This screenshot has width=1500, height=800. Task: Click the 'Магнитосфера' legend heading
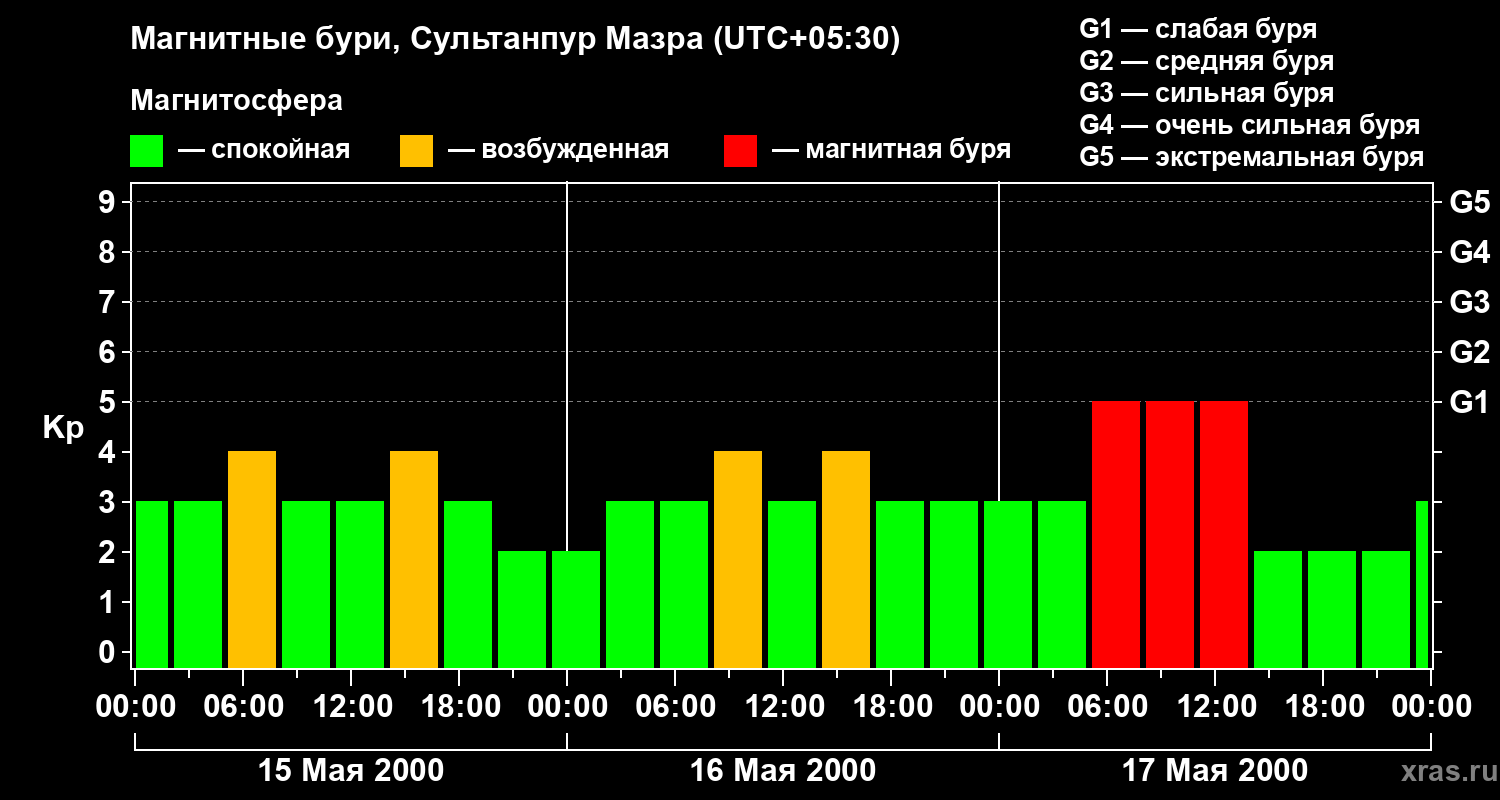[236, 101]
